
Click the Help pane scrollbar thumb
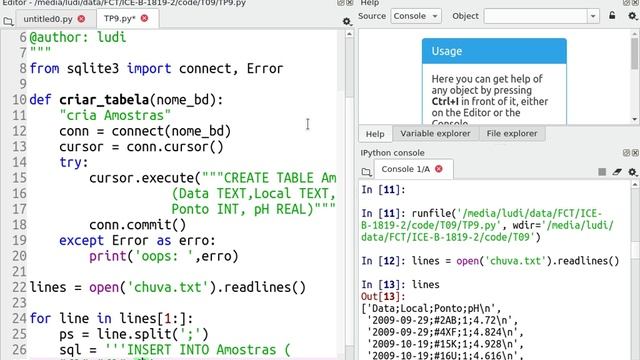coord(634,53)
